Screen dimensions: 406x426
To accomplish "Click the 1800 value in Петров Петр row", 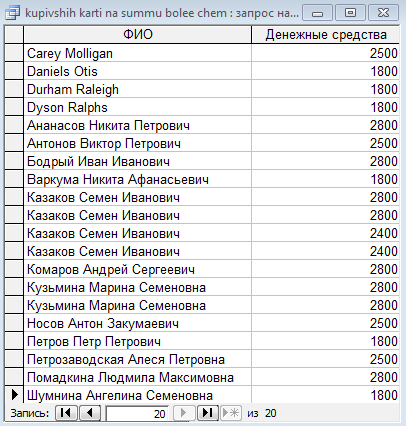I will coord(325,341).
